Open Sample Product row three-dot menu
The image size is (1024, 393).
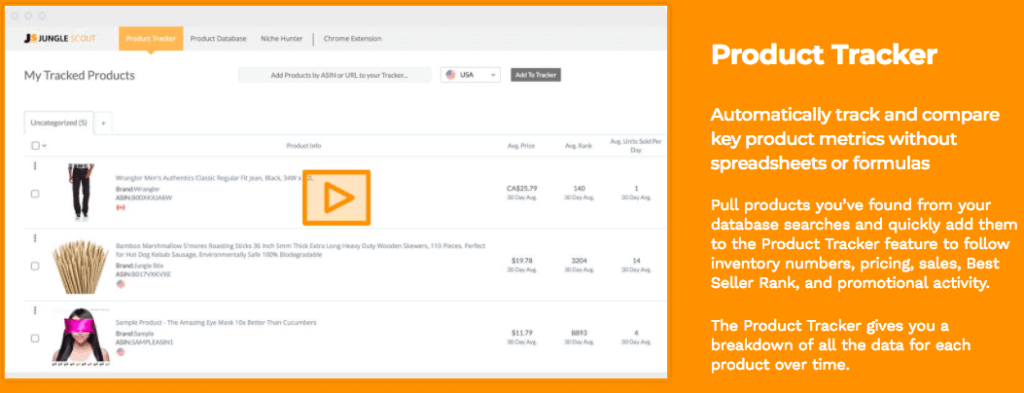[35, 311]
